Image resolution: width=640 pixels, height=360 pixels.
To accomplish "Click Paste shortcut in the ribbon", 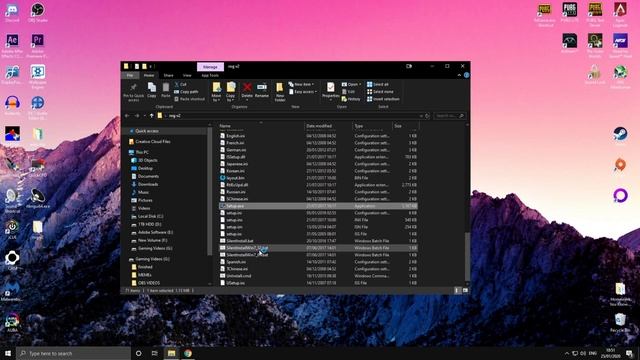I will pyautogui.click(x=189, y=99).
